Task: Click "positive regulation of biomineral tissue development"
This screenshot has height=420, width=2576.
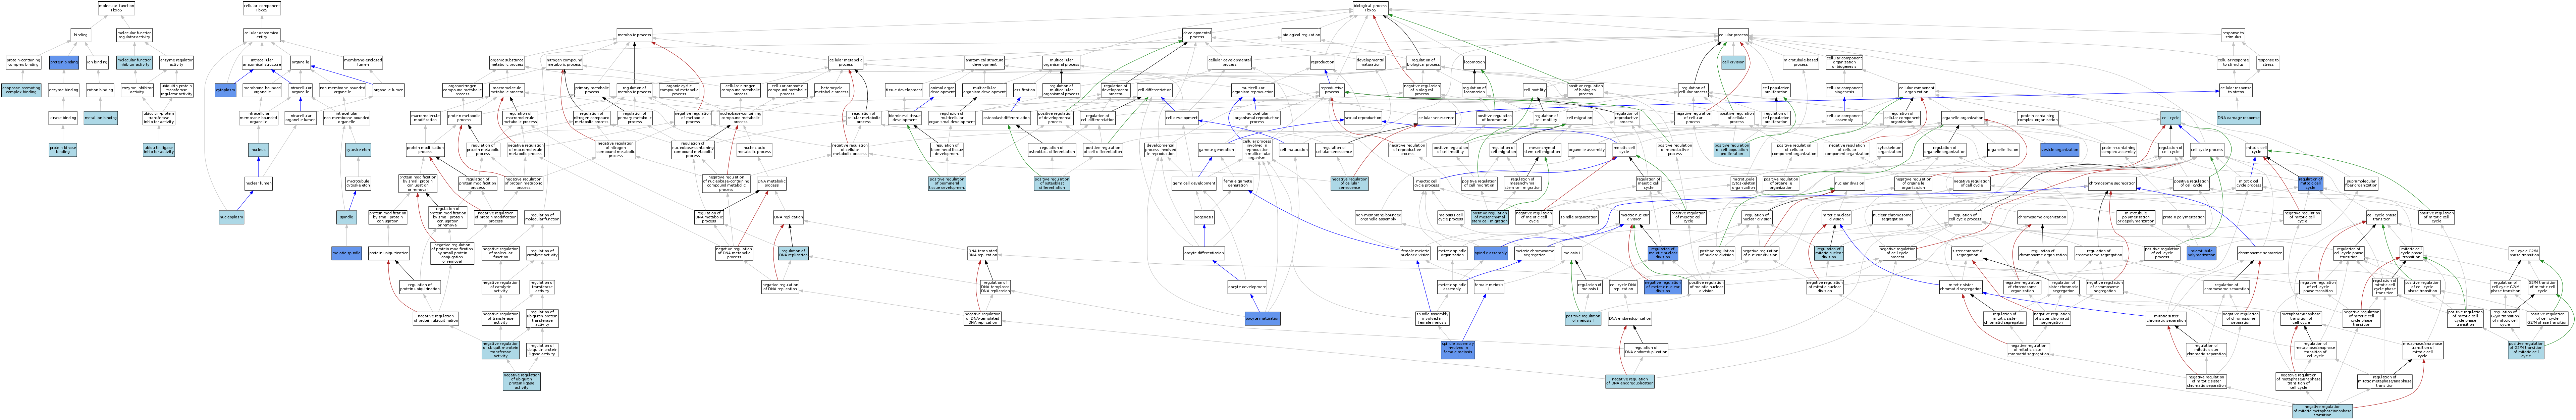Action: 947,184
